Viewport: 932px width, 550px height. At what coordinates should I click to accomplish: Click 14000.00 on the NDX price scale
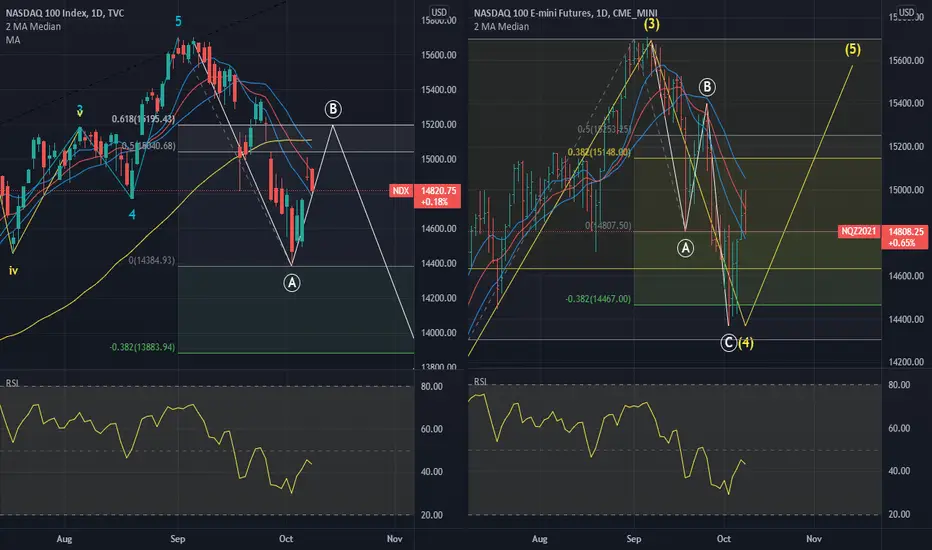click(x=439, y=333)
